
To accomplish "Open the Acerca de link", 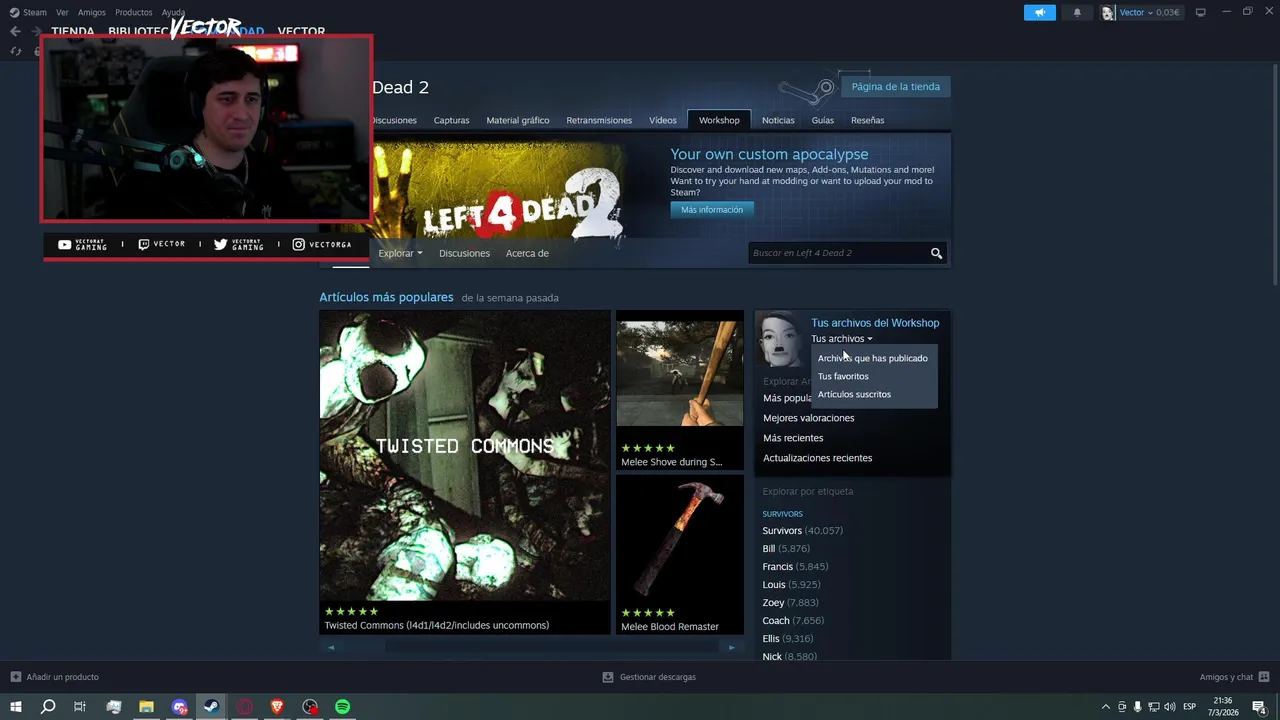I will pyautogui.click(x=527, y=253).
